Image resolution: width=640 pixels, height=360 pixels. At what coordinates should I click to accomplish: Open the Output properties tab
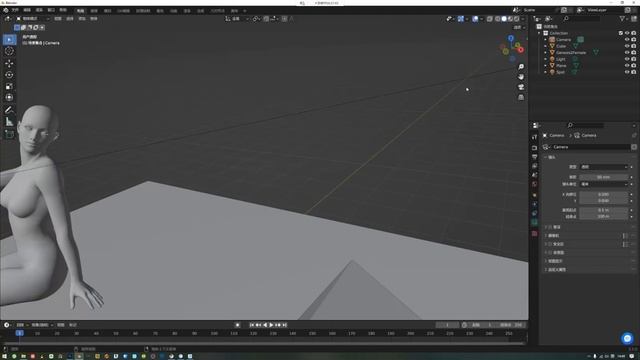535,157
